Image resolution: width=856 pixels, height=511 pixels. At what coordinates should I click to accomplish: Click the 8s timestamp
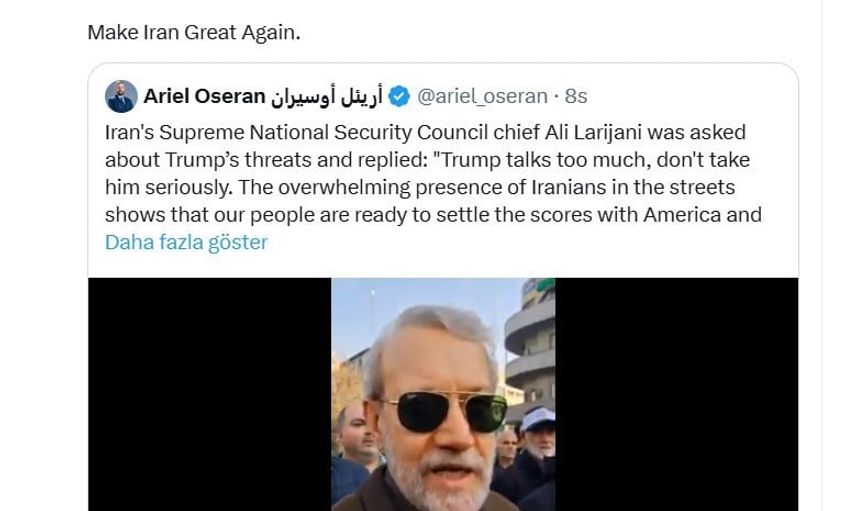click(x=576, y=96)
